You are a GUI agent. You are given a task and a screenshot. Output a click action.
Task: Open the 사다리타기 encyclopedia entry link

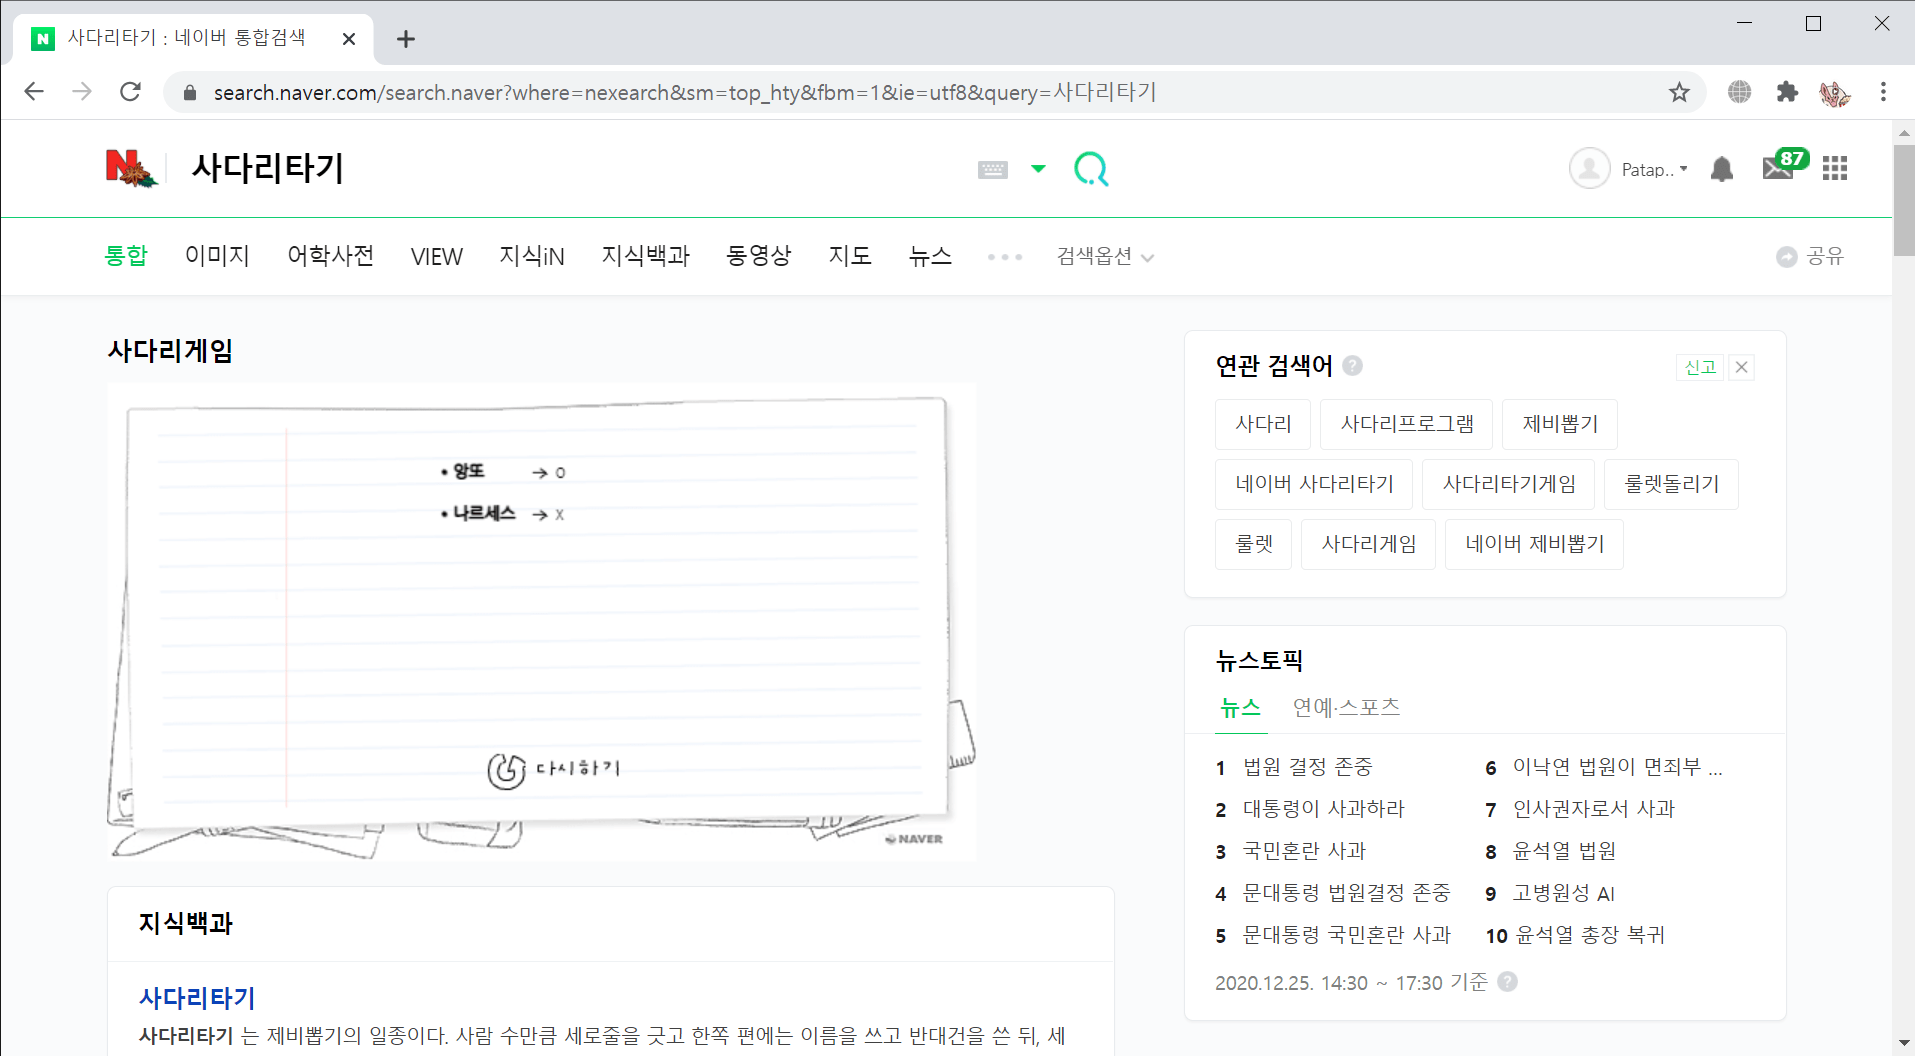pos(197,997)
